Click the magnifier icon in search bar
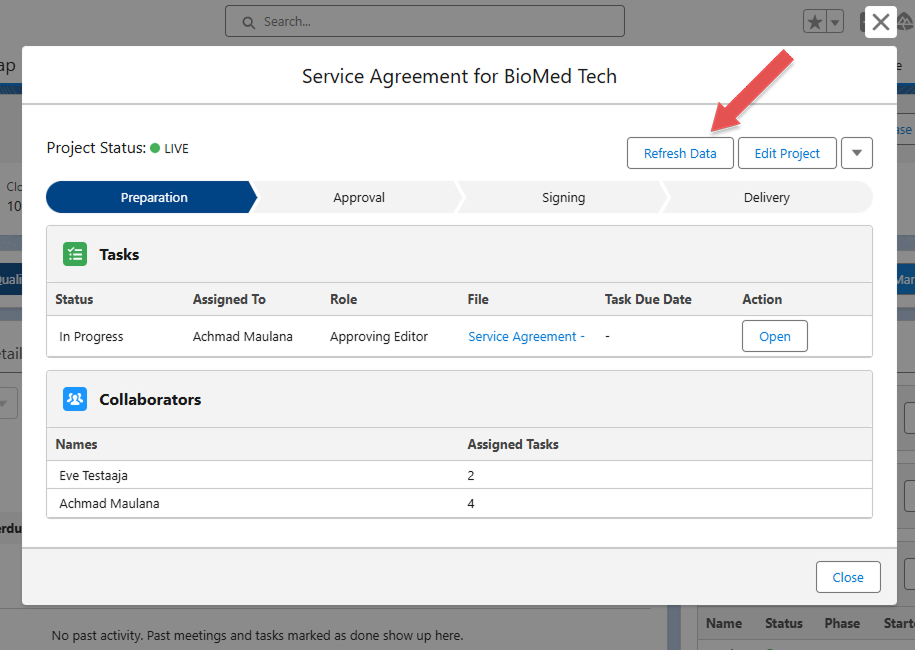This screenshot has height=650, width=915. click(246, 21)
